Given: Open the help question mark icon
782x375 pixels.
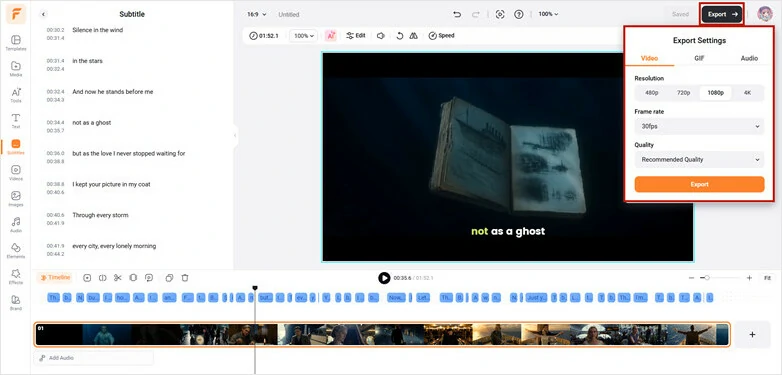Looking at the screenshot, I should click(x=519, y=14).
